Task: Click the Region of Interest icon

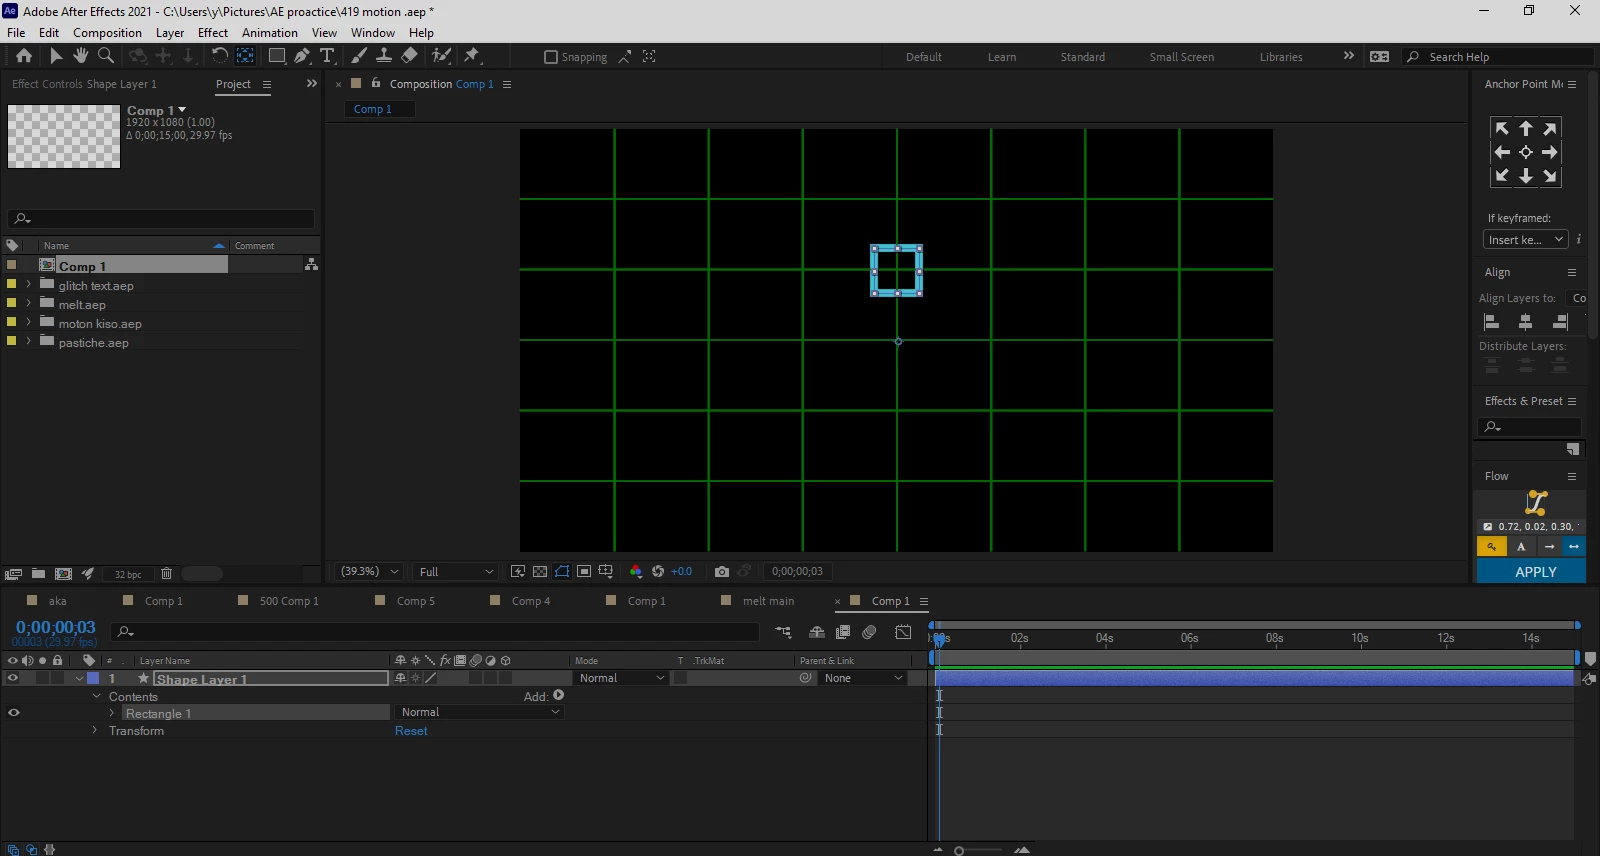Action: (584, 572)
